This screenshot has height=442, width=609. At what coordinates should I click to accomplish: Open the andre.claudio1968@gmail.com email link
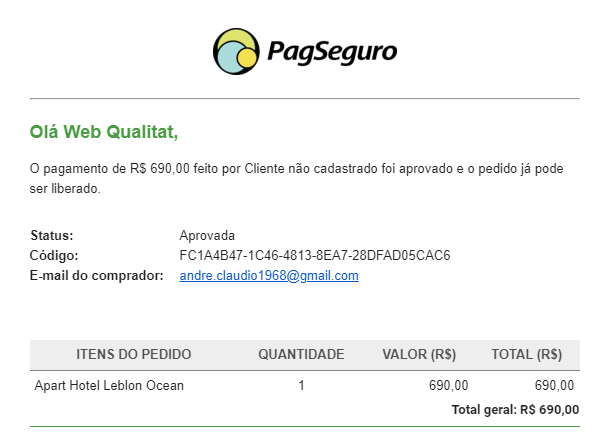click(269, 275)
